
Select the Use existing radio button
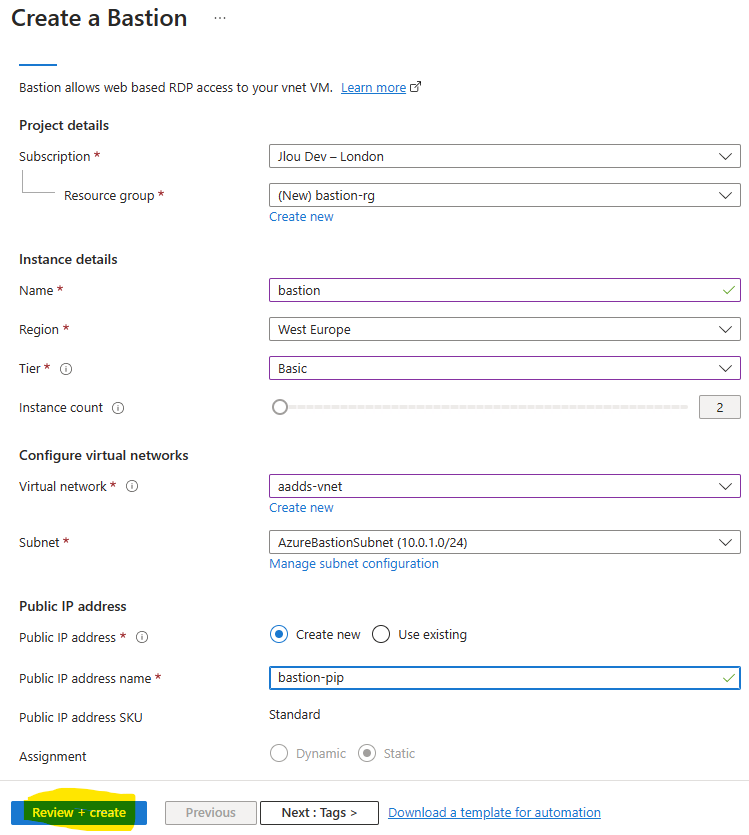(x=381, y=634)
